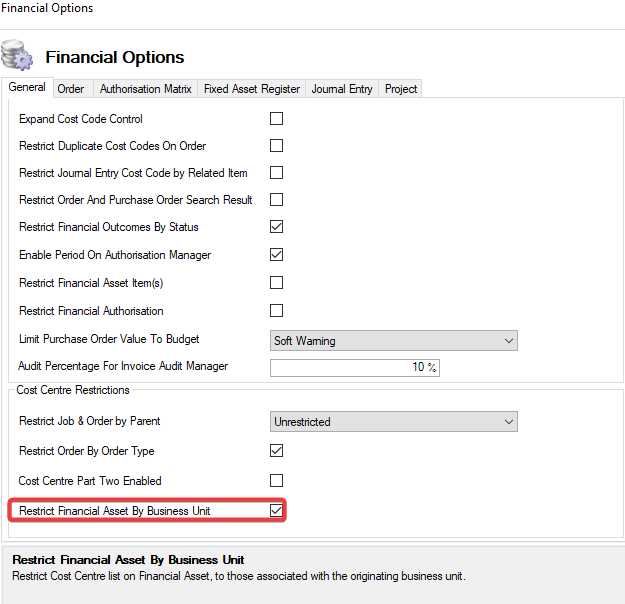Uncheck Restrict Order By Order Type
The height and width of the screenshot is (604, 625).
coord(277,451)
